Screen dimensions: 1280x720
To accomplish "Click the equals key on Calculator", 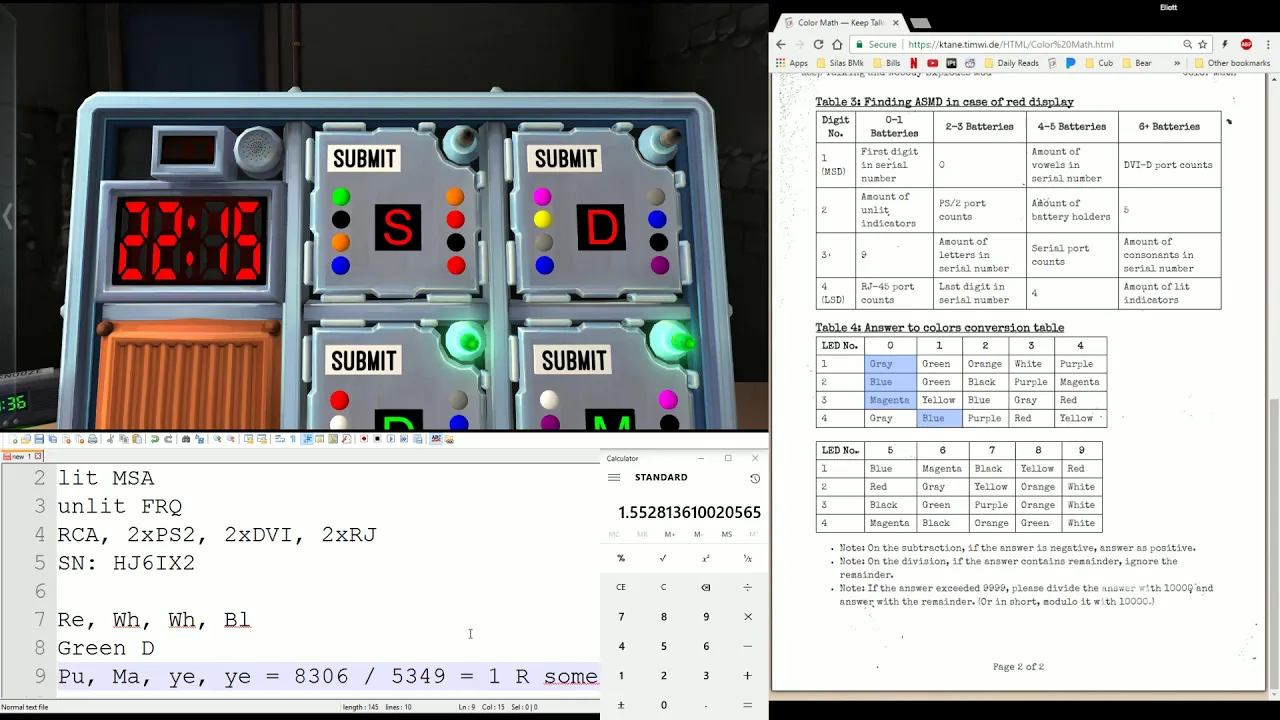I will 747,705.
